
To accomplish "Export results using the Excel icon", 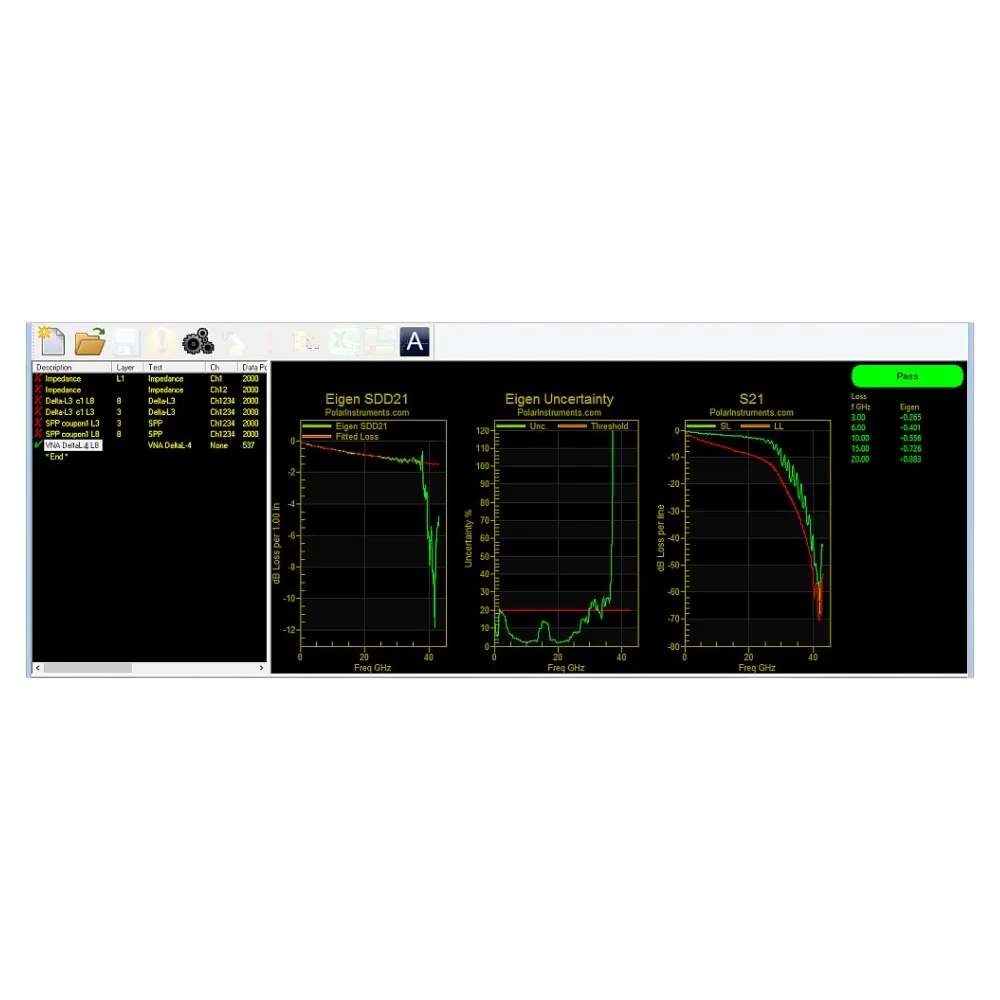I will click(x=345, y=340).
